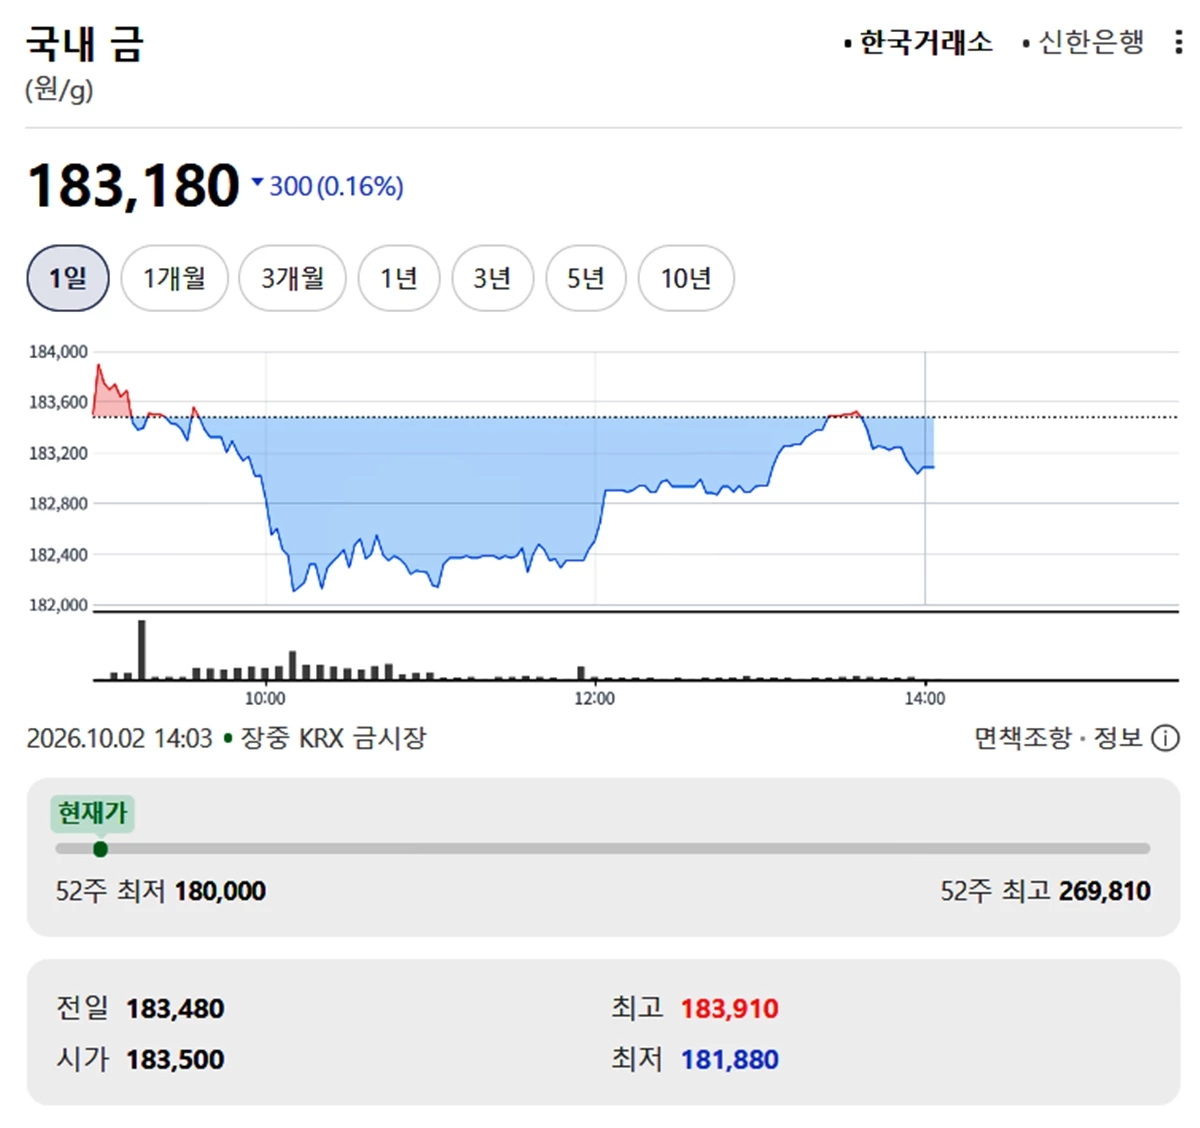Click the current price 183,180
The width and height of the screenshot is (1200, 1128).
tap(134, 186)
